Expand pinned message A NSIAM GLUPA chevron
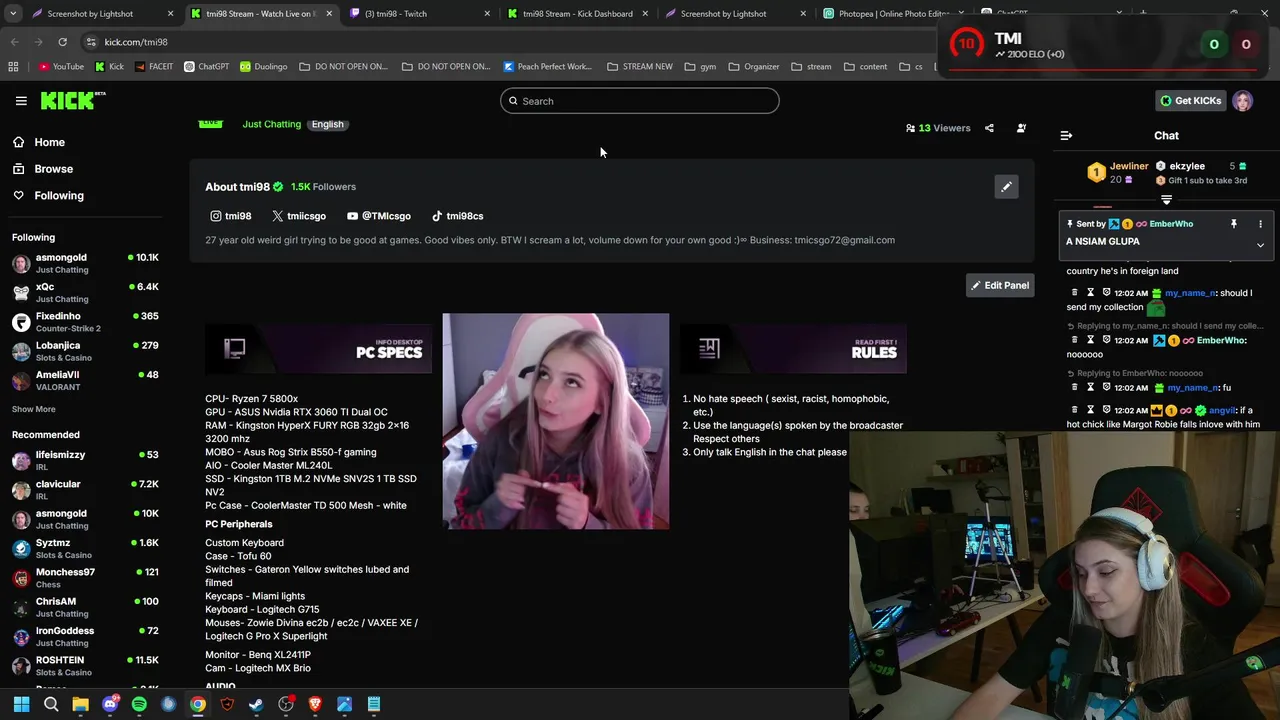Viewport: 1280px width, 720px height. point(1260,245)
